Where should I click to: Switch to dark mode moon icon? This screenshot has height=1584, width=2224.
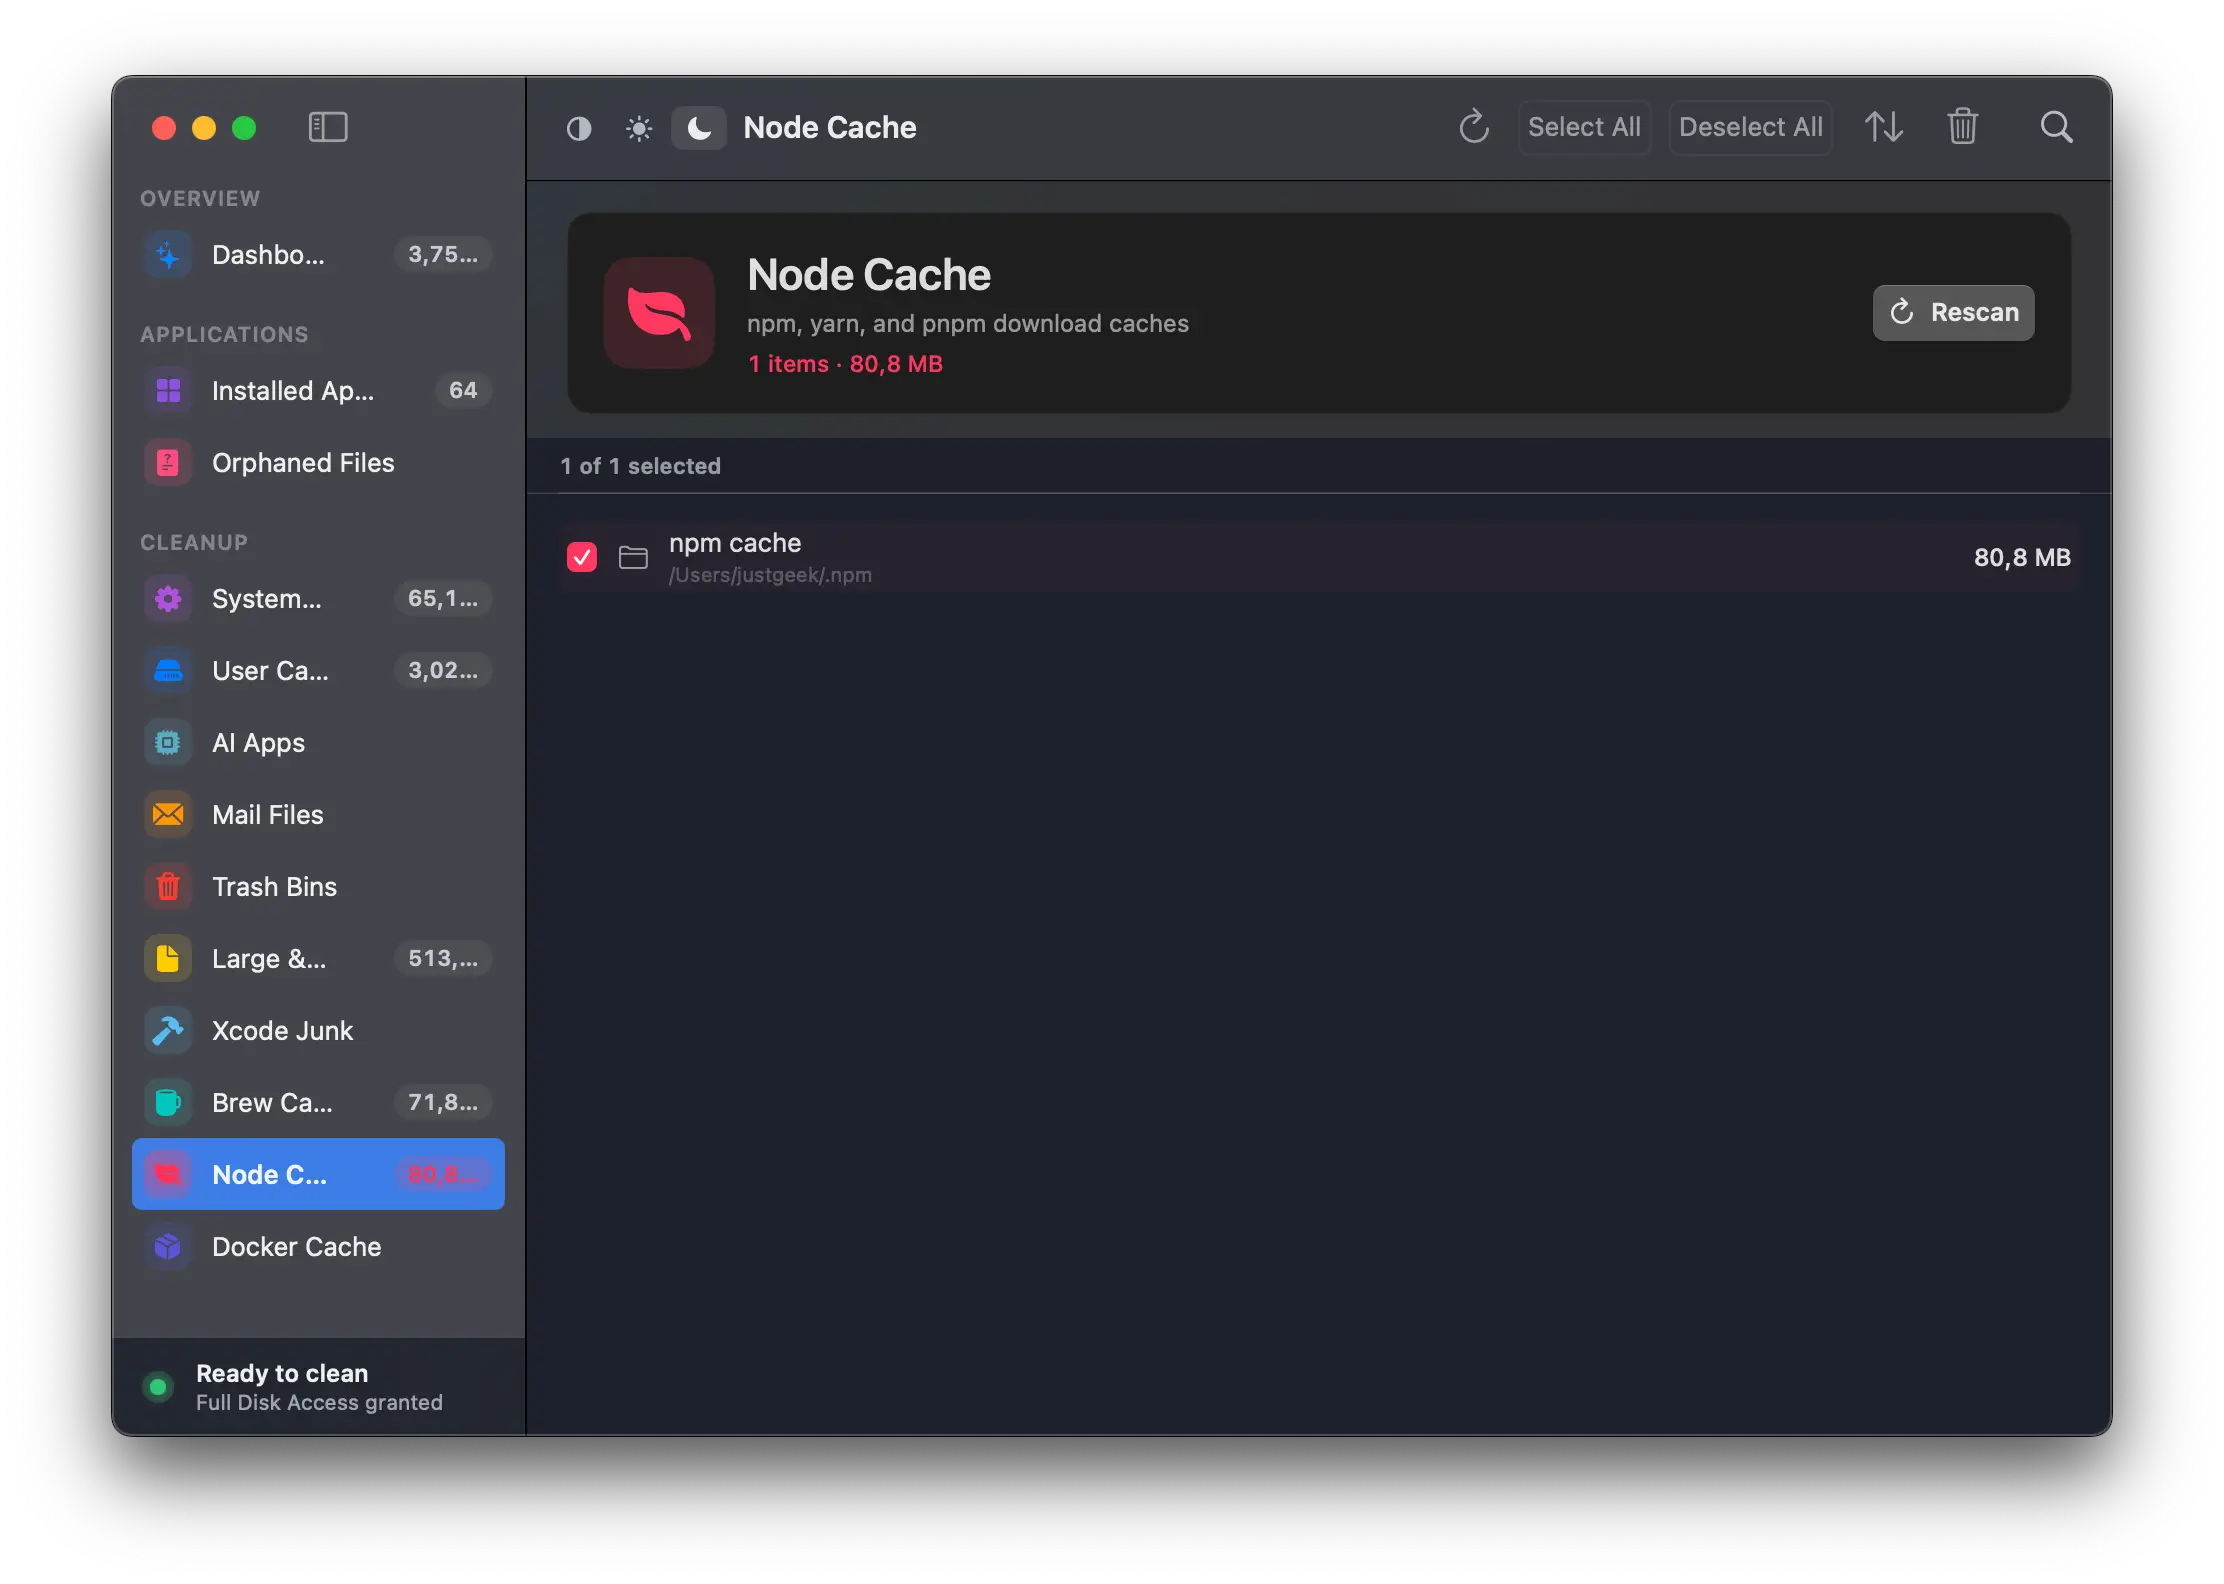[x=699, y=128]
